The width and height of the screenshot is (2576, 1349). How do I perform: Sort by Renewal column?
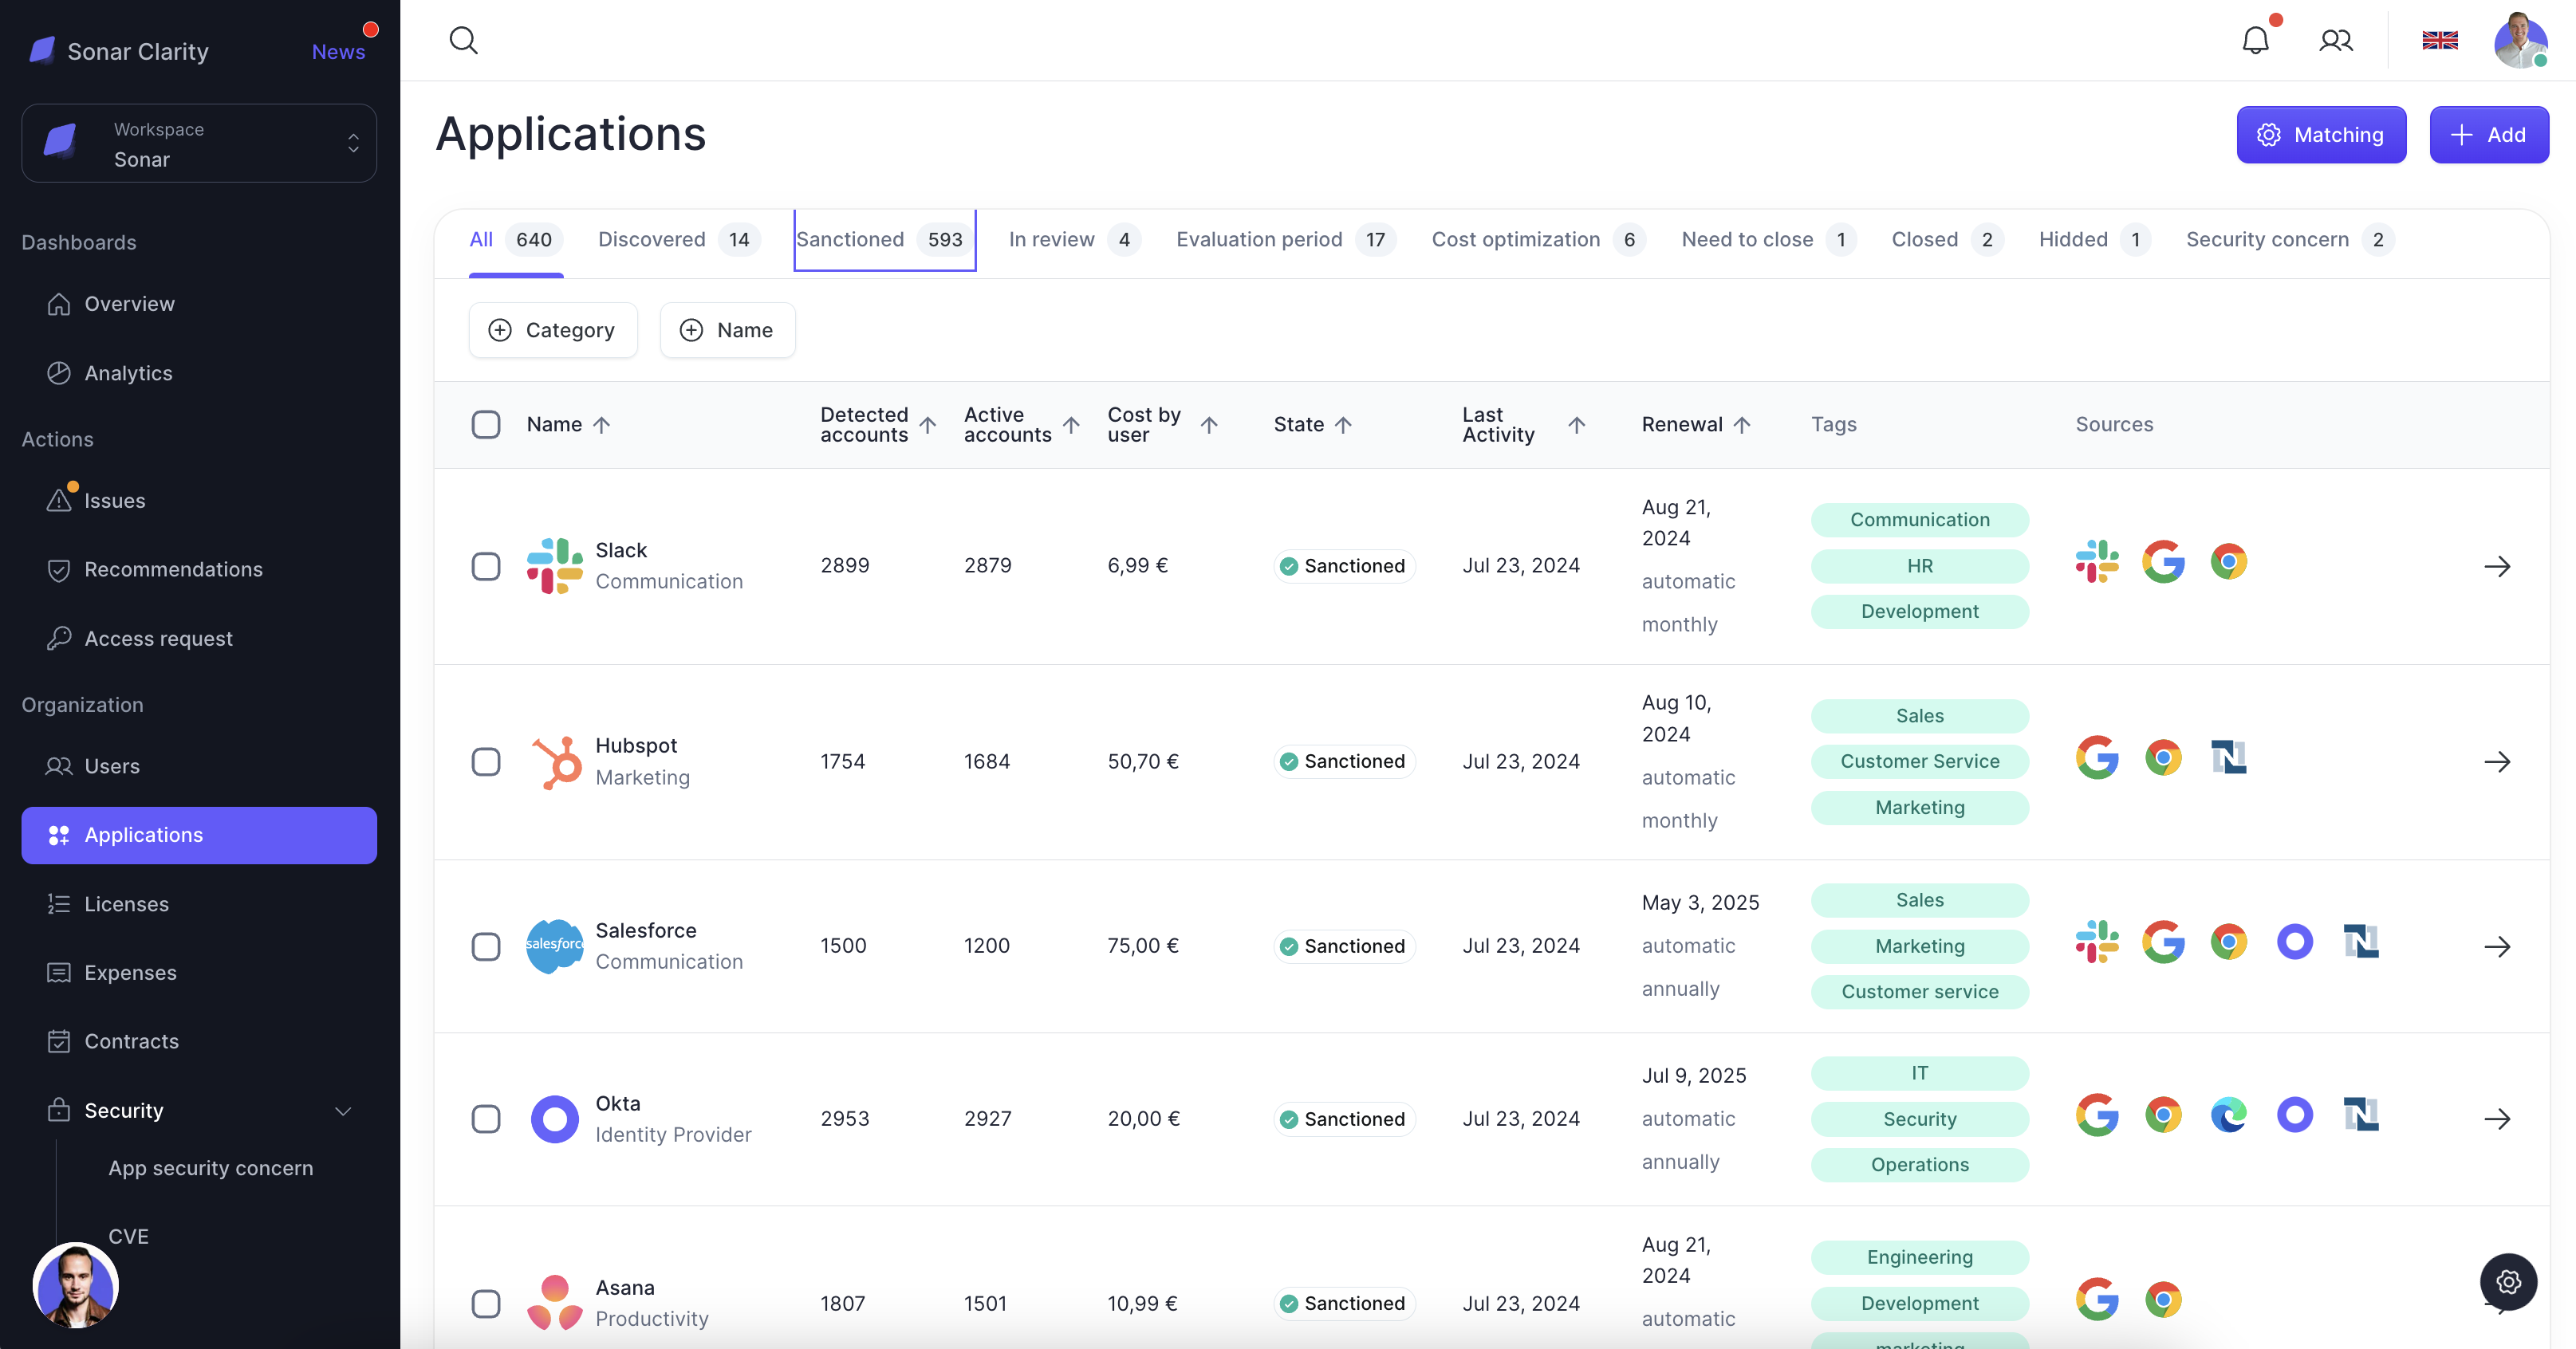tap(1742, 424)
